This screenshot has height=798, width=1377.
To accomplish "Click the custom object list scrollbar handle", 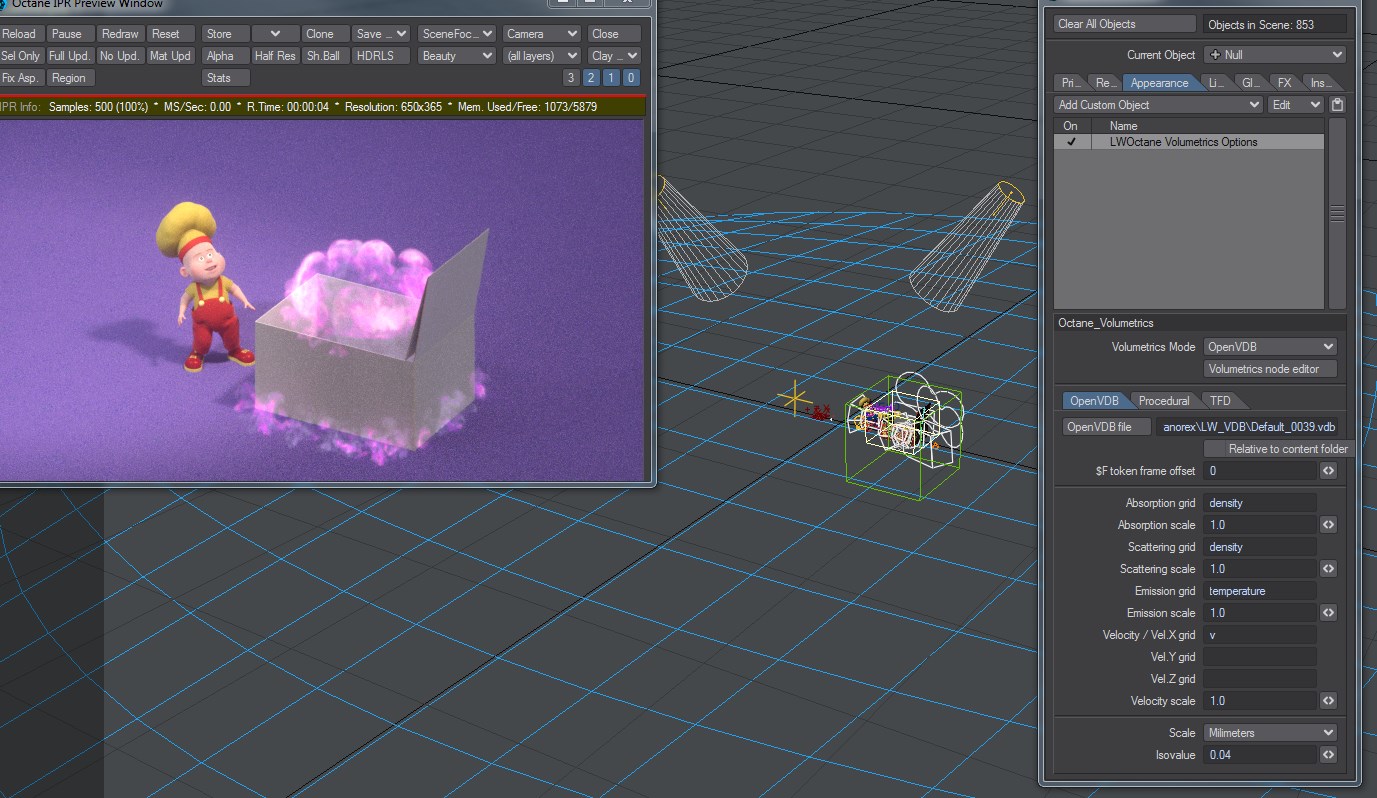I will (x=1337, y=214).
